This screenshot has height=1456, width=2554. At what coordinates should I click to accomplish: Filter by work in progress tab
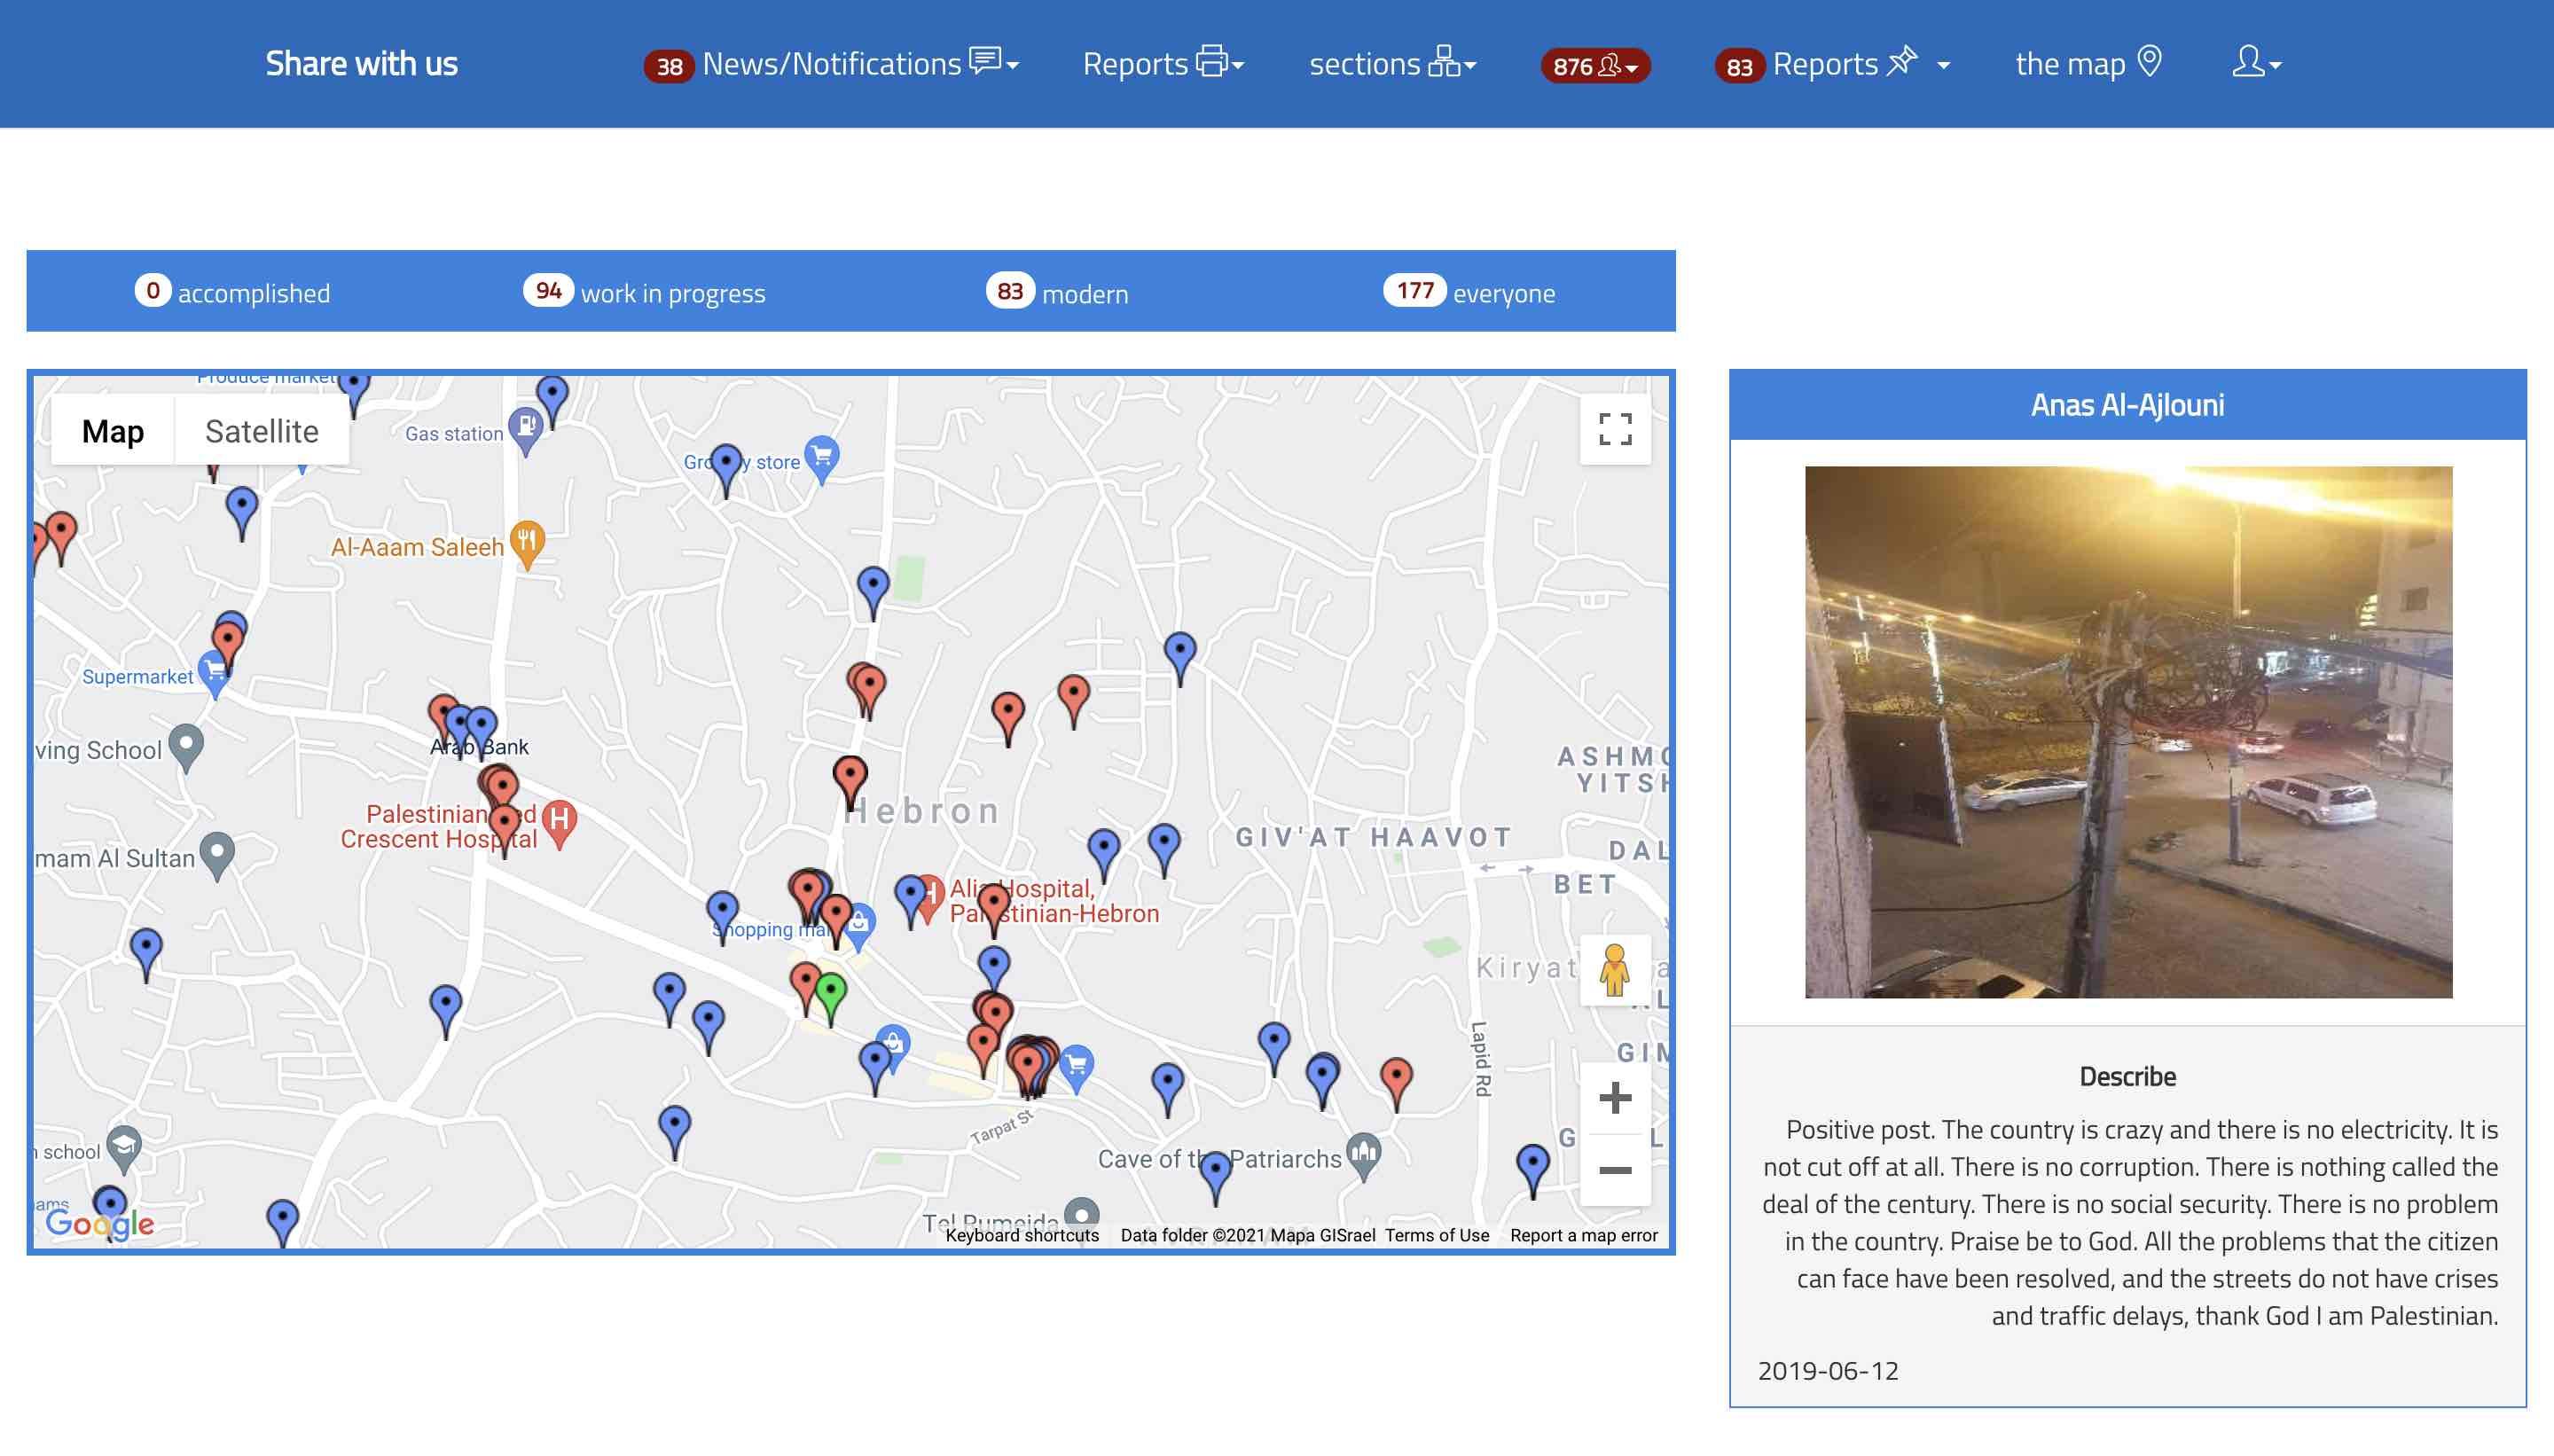[x=645, y=292]
